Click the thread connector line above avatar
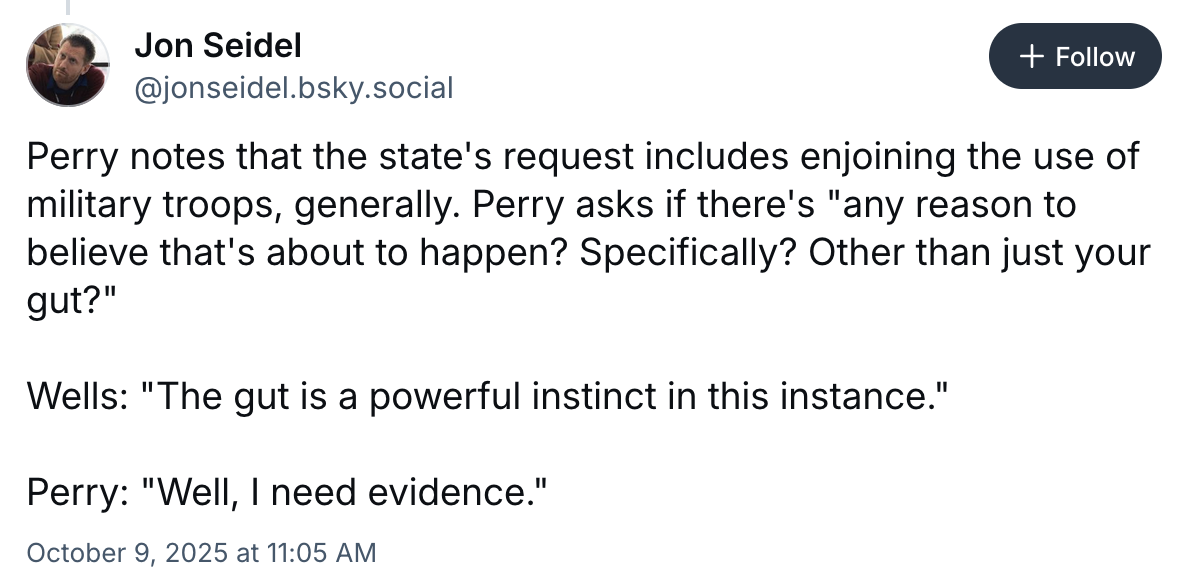Viewport: 1188px width, 588px height. point(68,8)
